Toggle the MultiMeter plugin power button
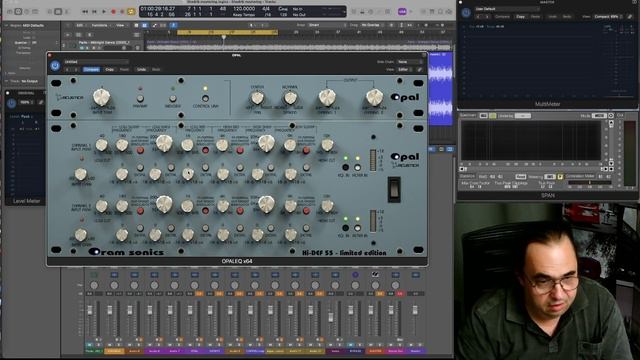 466,13
